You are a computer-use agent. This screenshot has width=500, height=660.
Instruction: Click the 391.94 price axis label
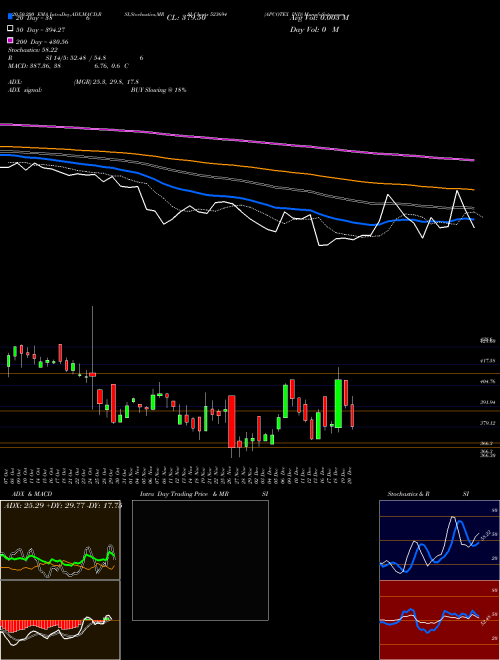pyautogui.click(x=488, y=402)
